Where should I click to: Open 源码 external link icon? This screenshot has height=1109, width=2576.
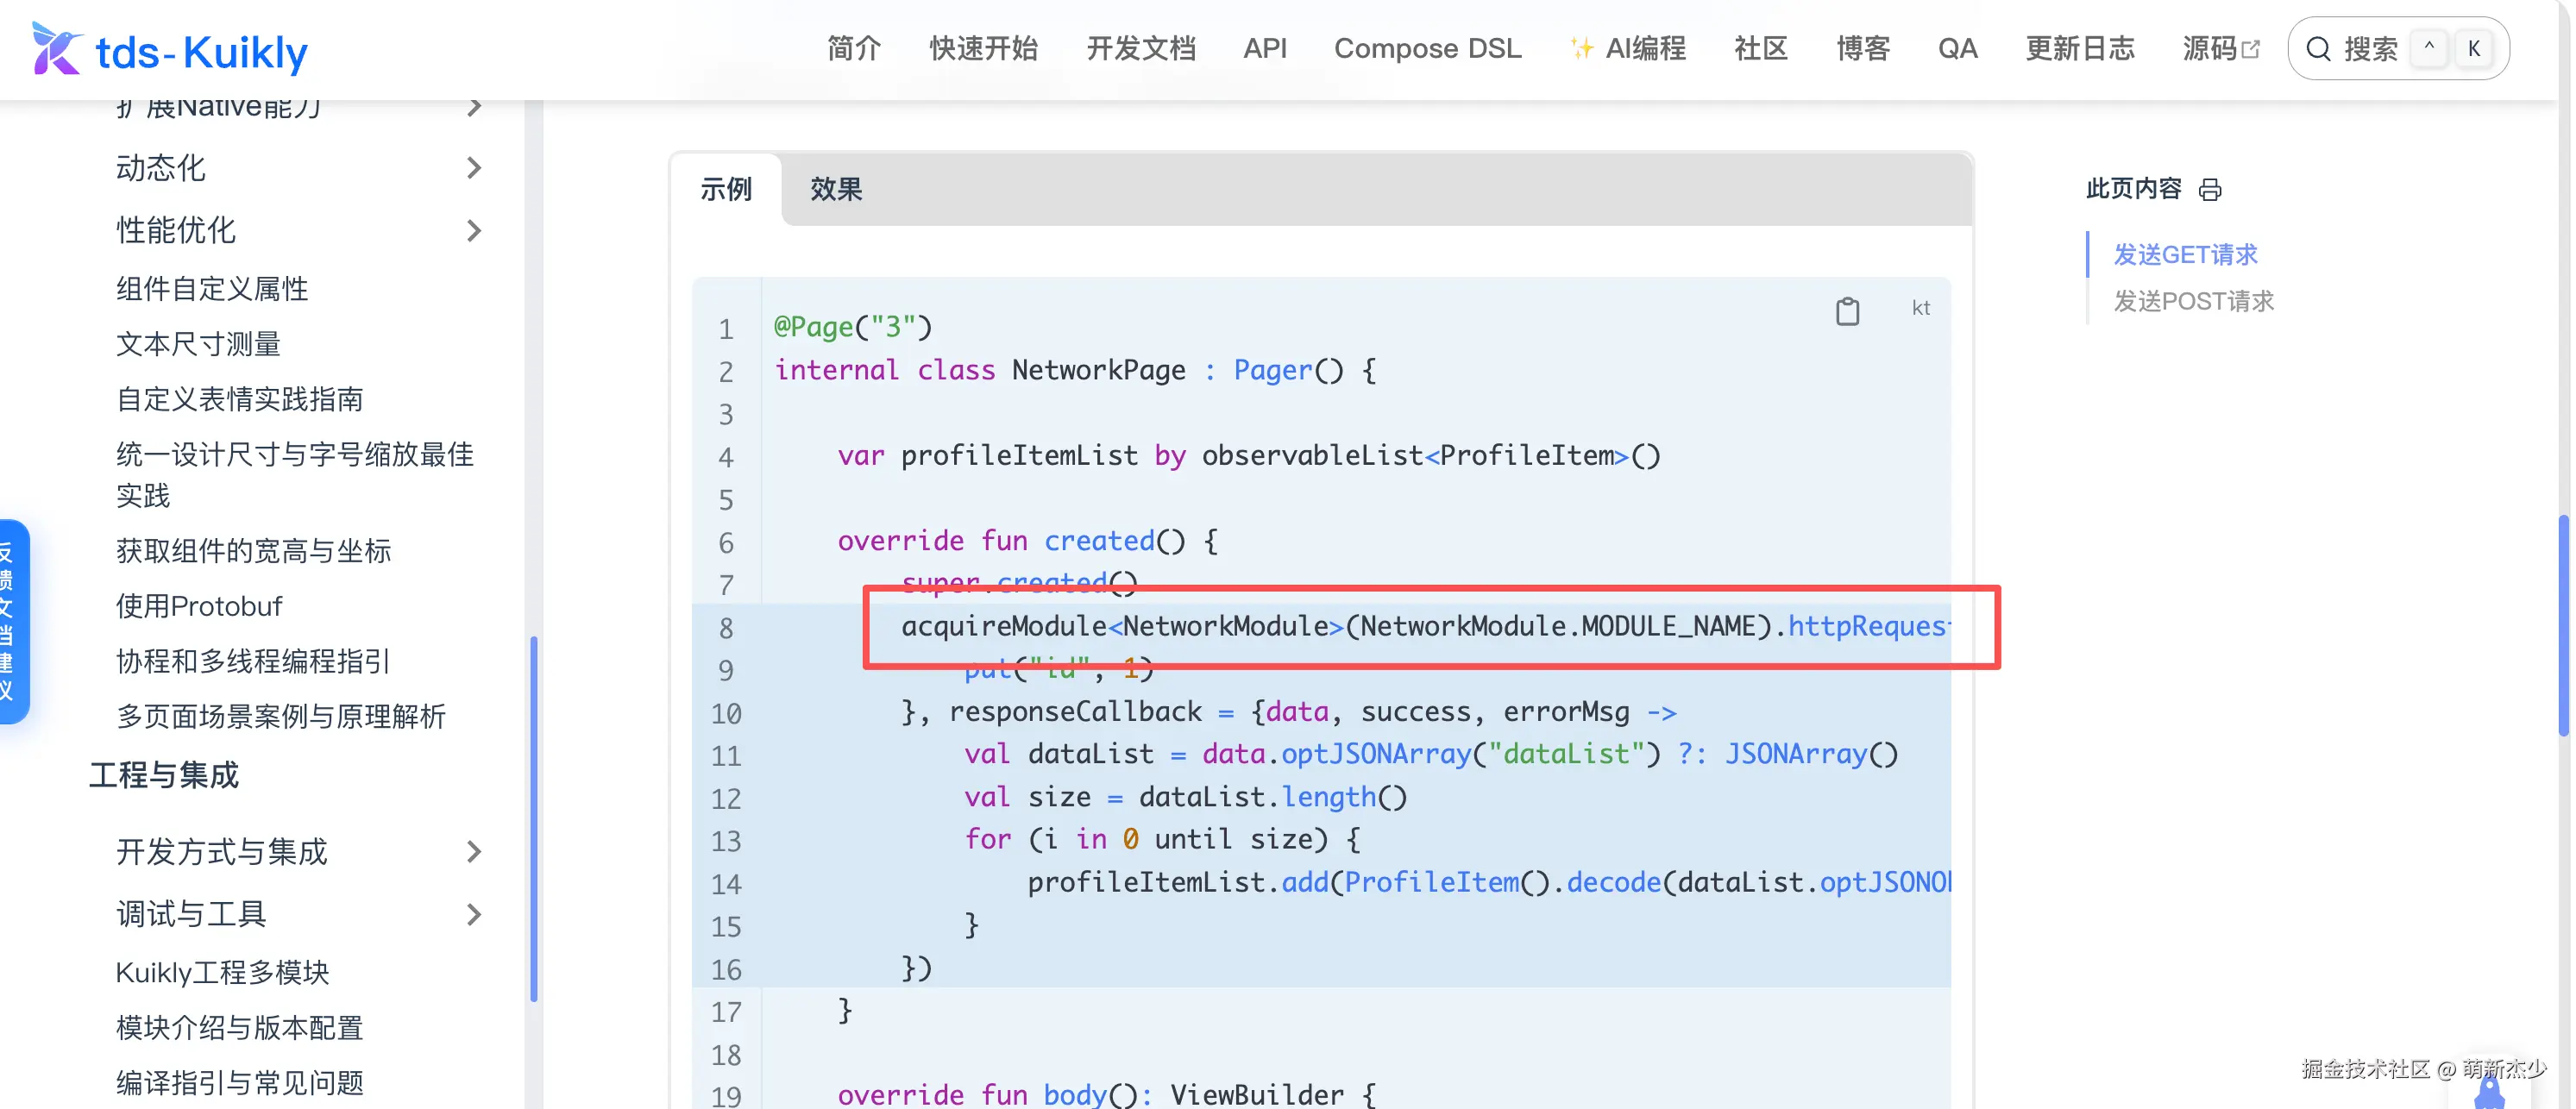click(x=2251, y=49)
